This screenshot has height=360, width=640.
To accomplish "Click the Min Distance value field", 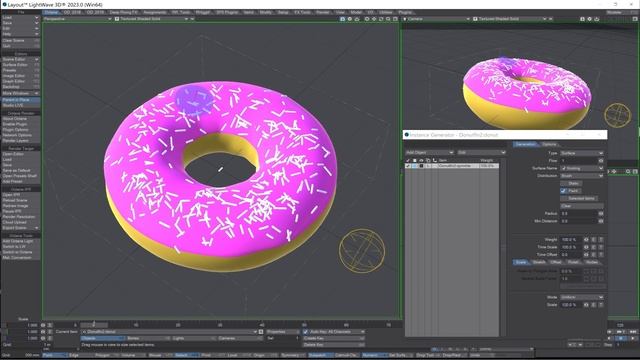I will (x=579, y=221).
